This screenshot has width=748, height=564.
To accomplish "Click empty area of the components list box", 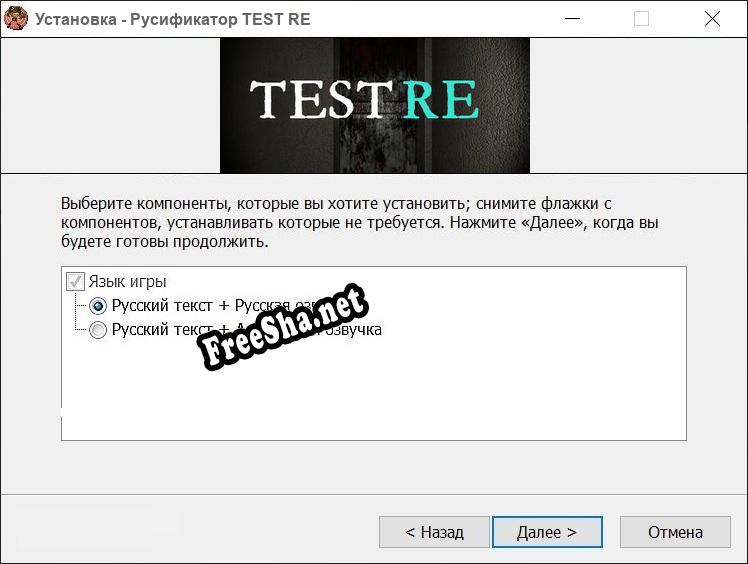I will (477, 391).
